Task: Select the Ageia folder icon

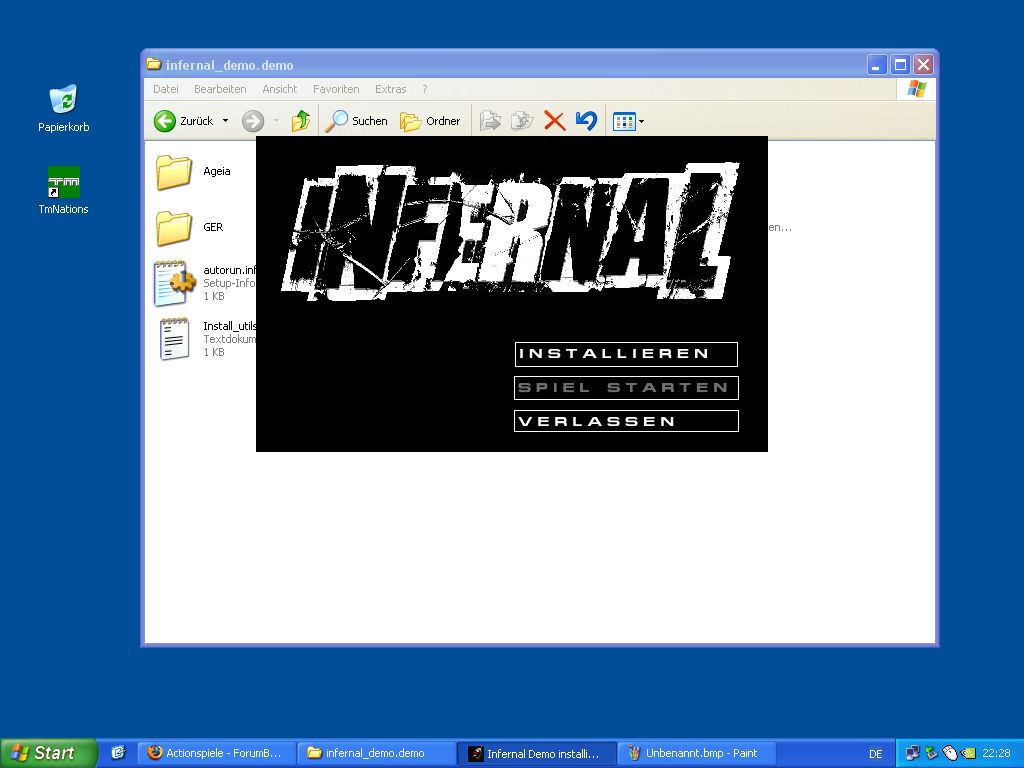Action: pos(174,172)
